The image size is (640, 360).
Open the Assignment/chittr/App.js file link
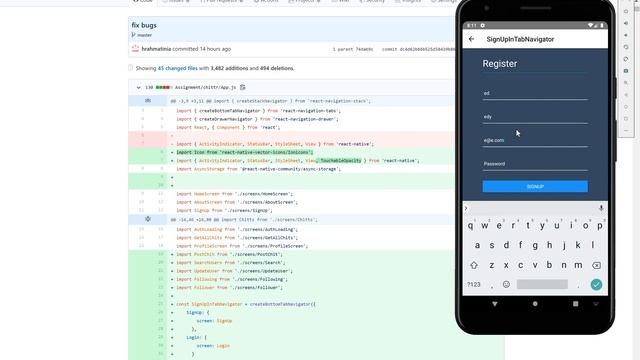tap(205, 87)
